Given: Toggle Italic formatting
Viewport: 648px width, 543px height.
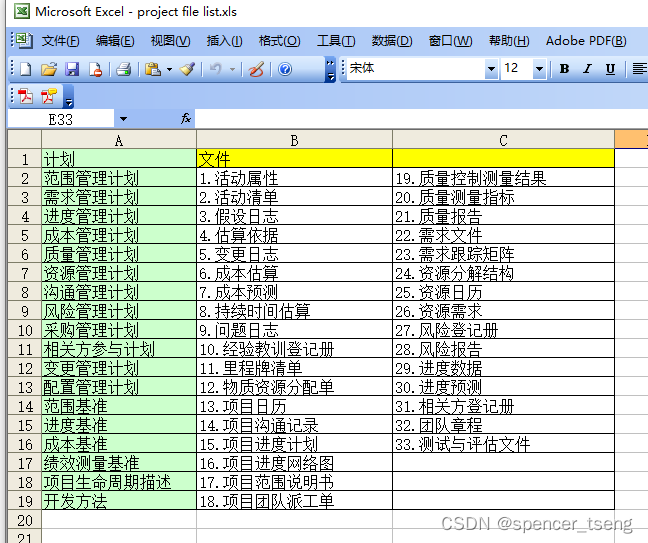Looking at the screenshot, I should (x=587, y=69).
